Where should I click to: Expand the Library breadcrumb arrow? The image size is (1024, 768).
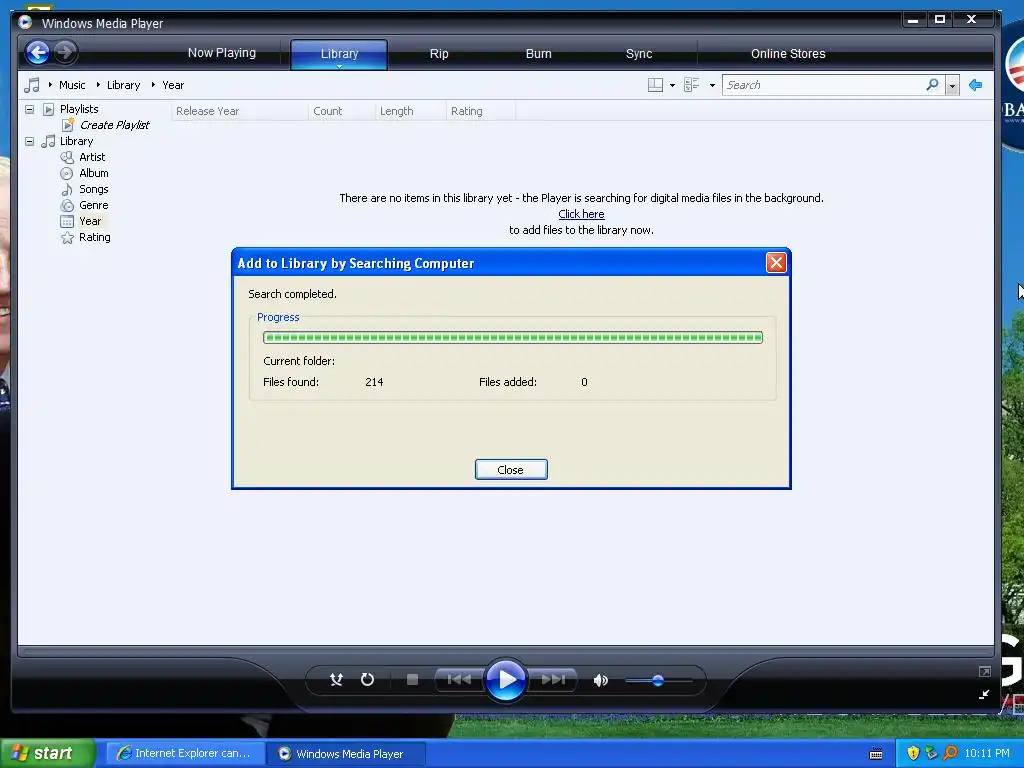[98, 85]
